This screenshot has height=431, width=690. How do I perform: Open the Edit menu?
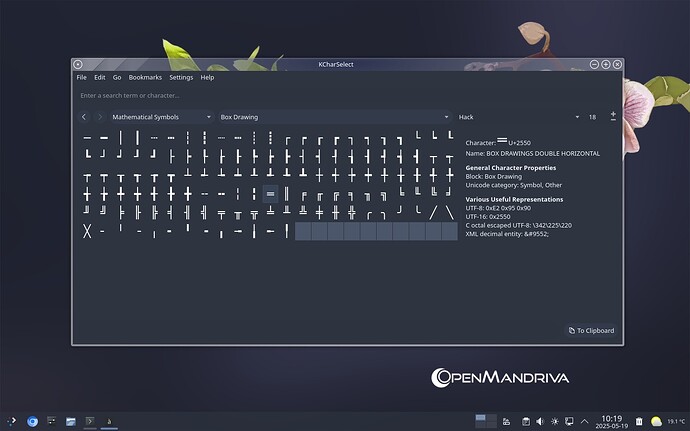pyautogui.click(x=99, y=77)
